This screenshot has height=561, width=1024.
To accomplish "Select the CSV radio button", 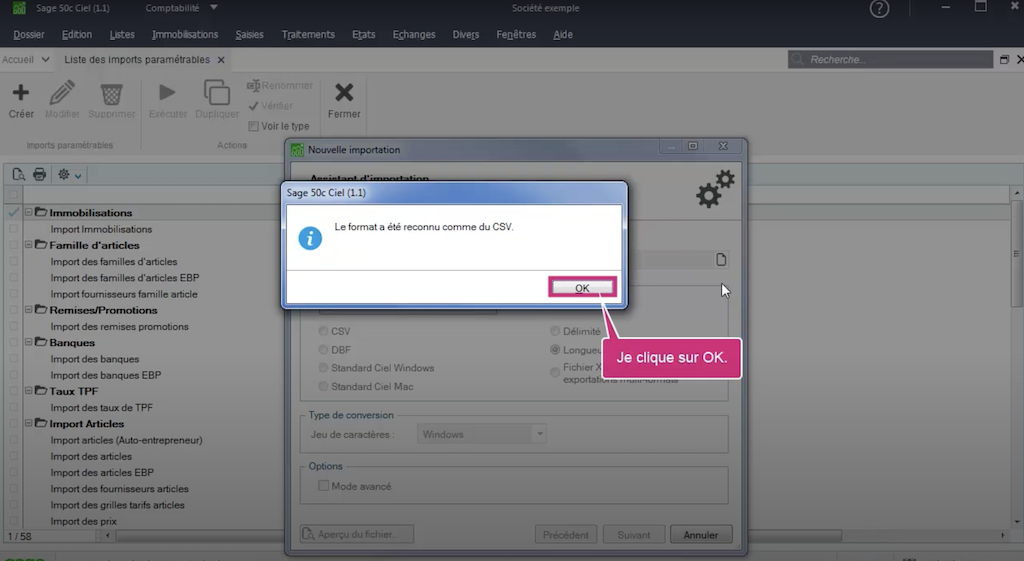I will coord(323,331).
